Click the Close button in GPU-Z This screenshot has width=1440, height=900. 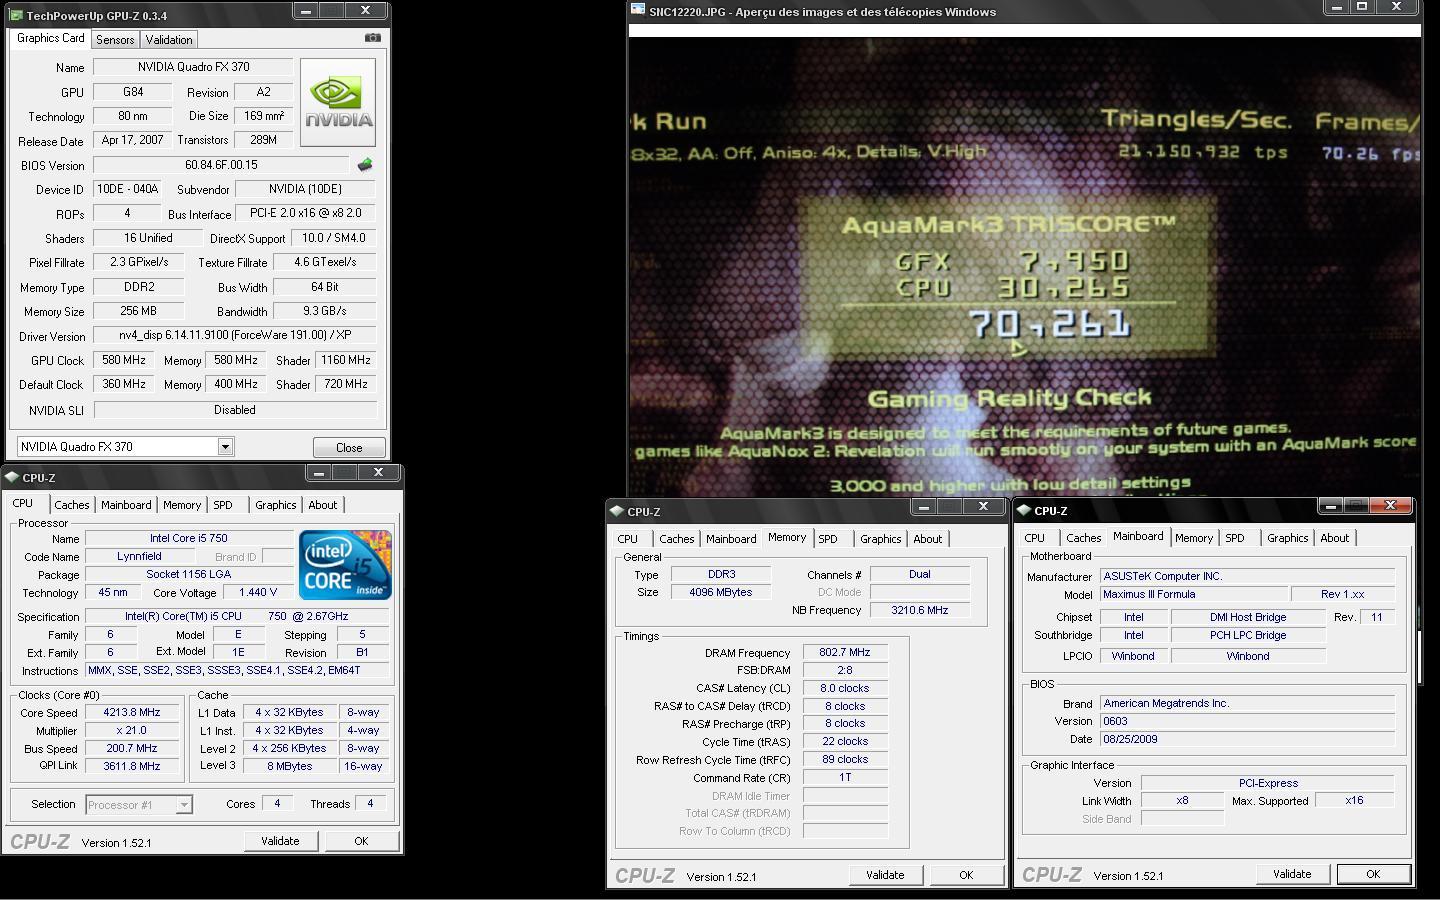click(x=349, y=447)
